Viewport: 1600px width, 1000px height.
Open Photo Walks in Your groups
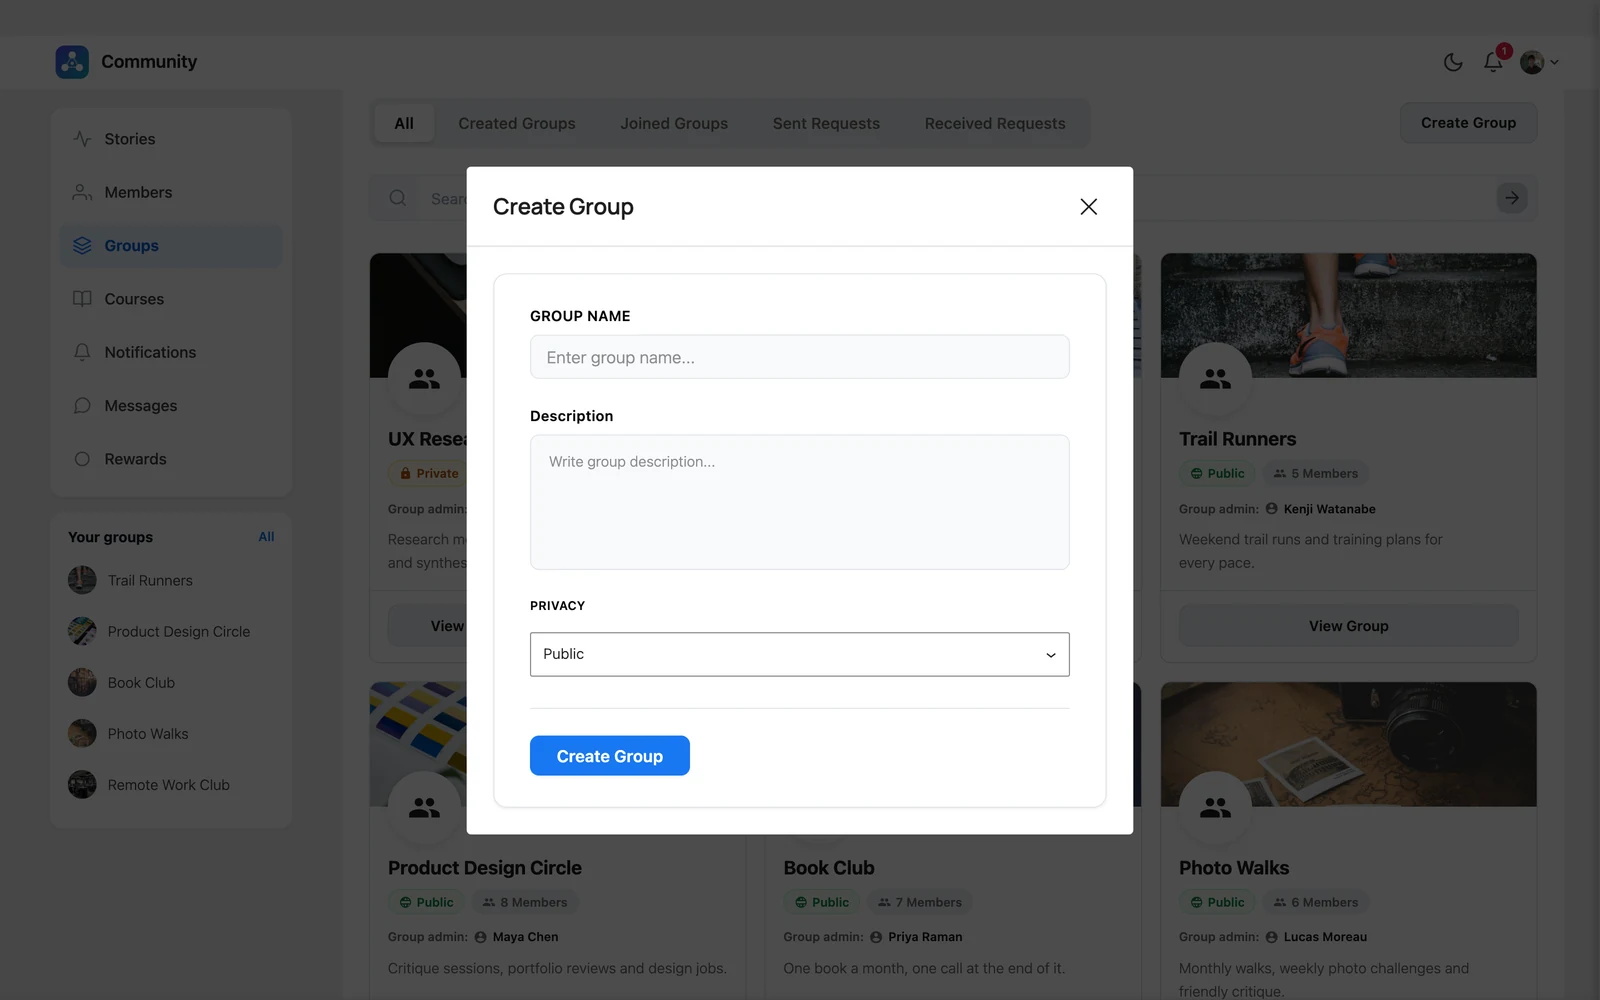[x=171, y=734]
